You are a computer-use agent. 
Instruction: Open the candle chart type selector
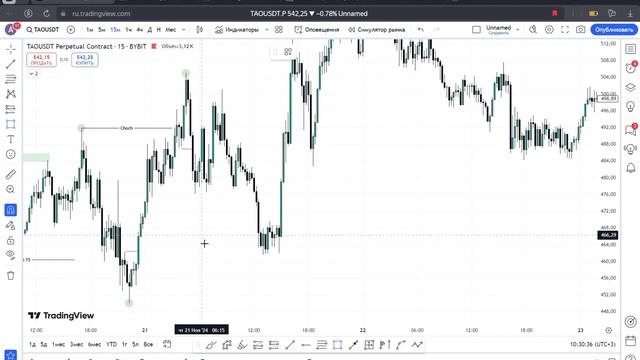[200, 29]
